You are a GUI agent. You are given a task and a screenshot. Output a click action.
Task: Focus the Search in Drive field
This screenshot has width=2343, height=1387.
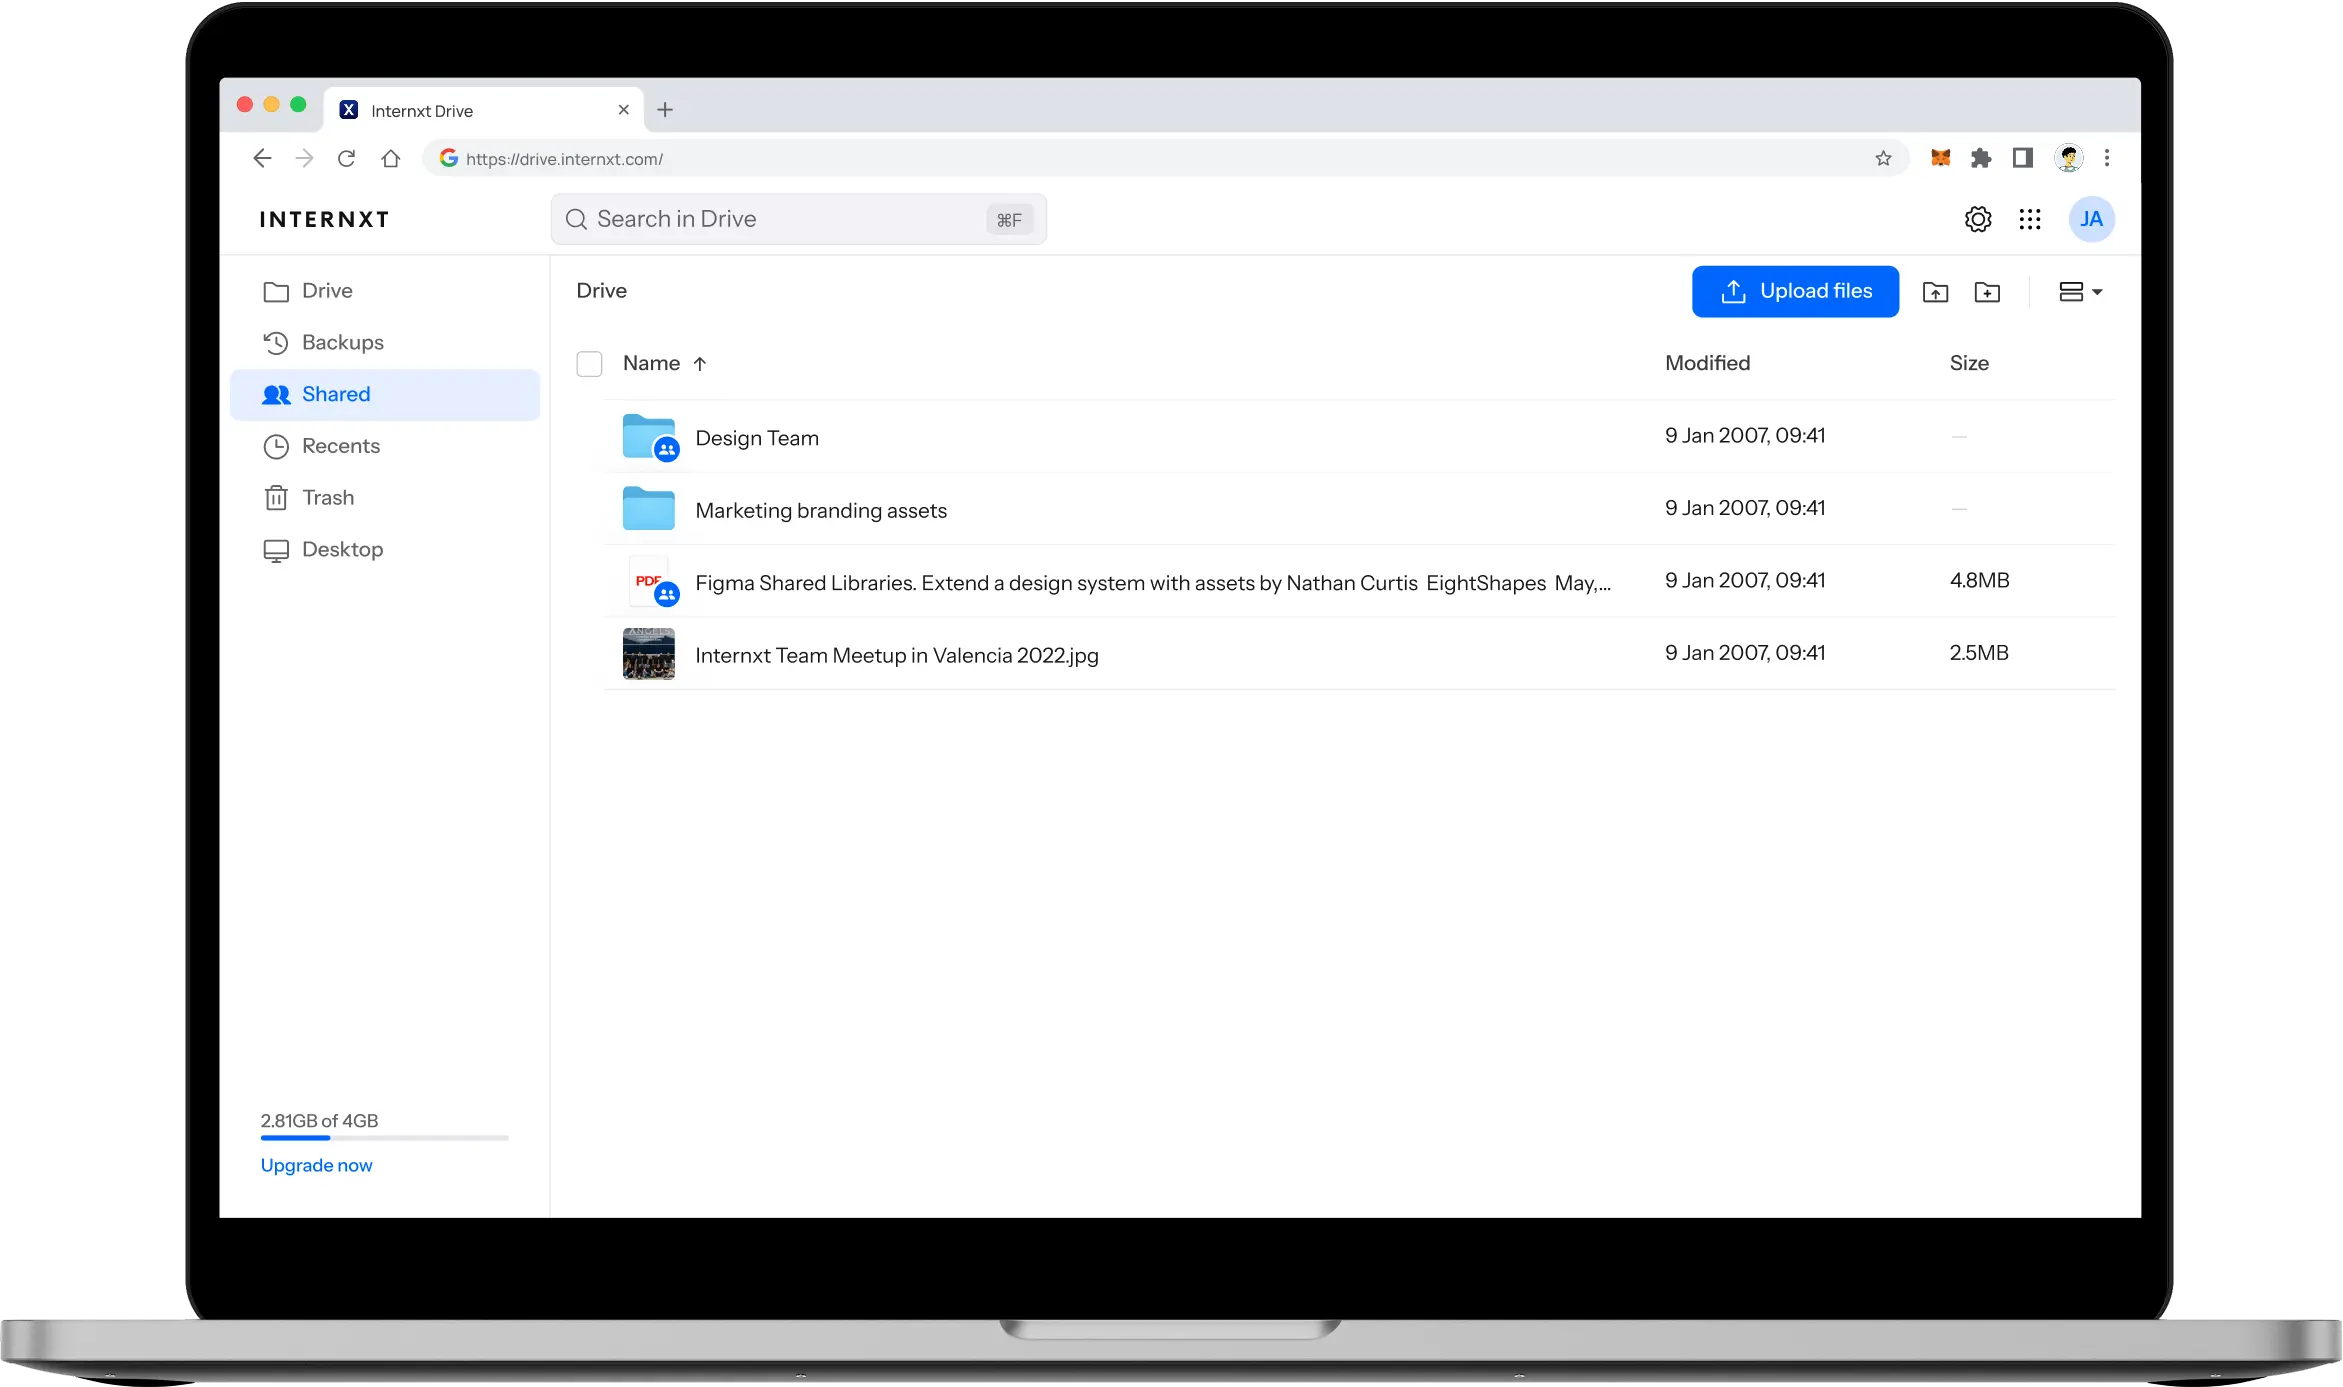[798, 219]
